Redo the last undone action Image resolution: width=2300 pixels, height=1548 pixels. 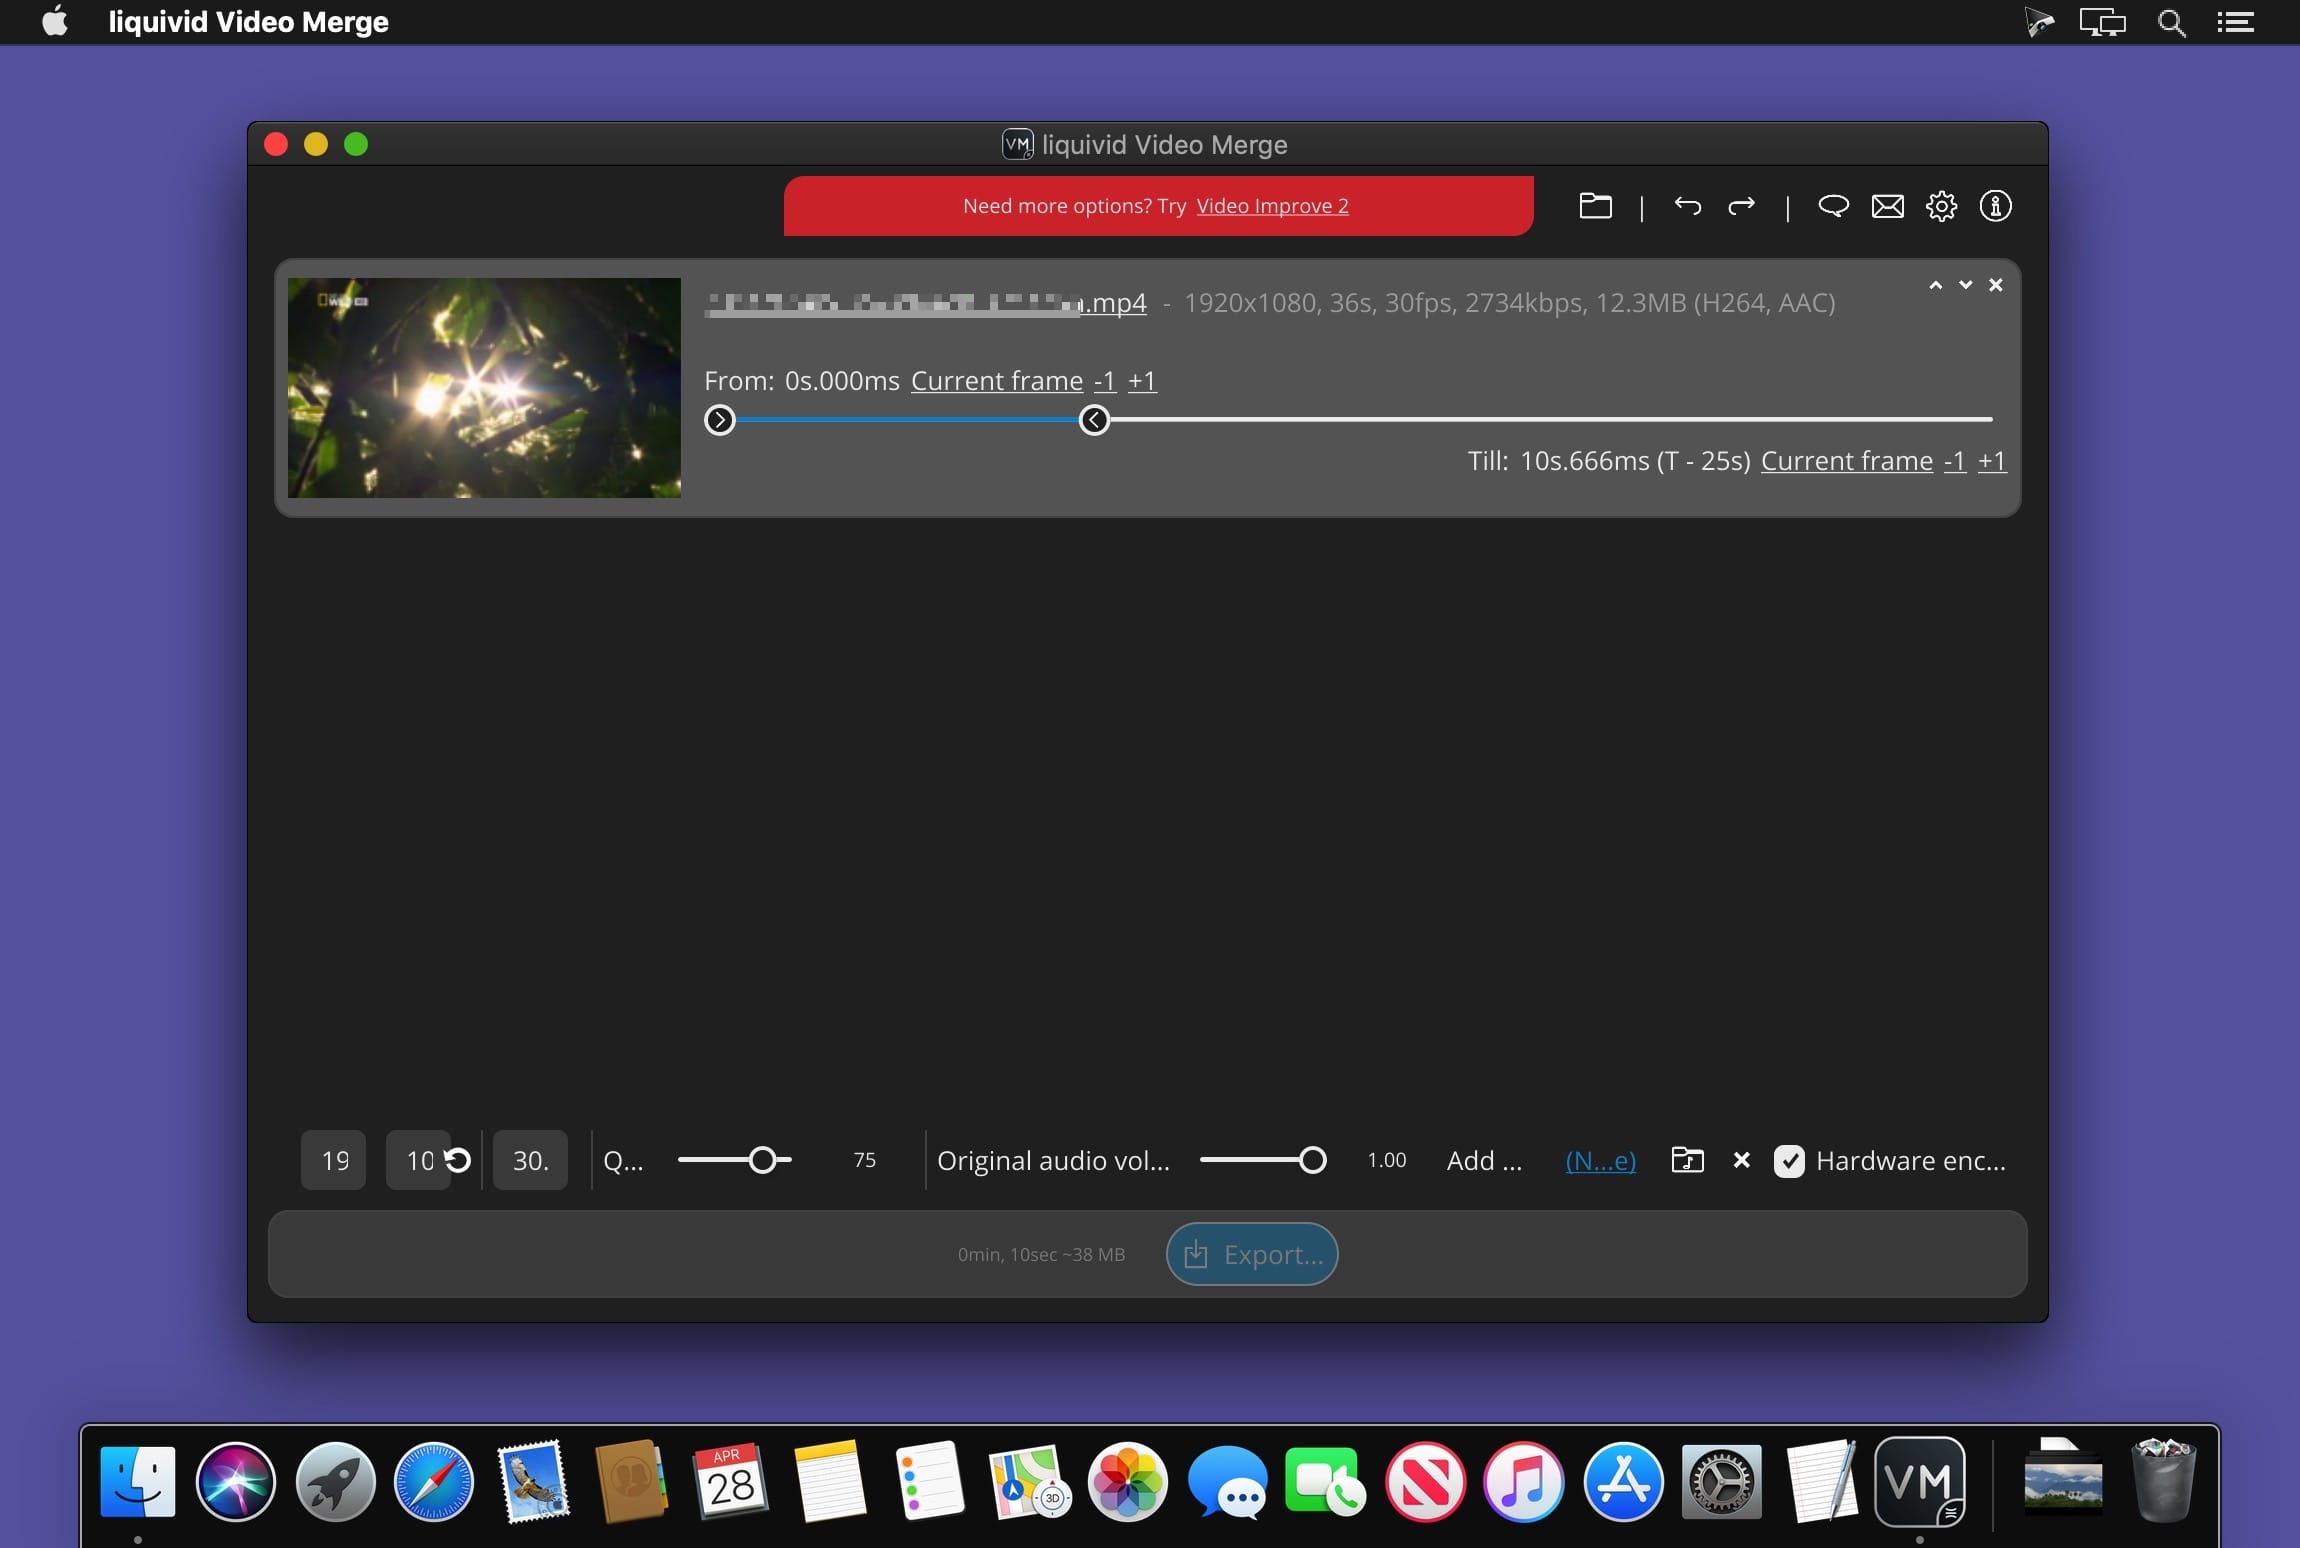[1741, 206]
